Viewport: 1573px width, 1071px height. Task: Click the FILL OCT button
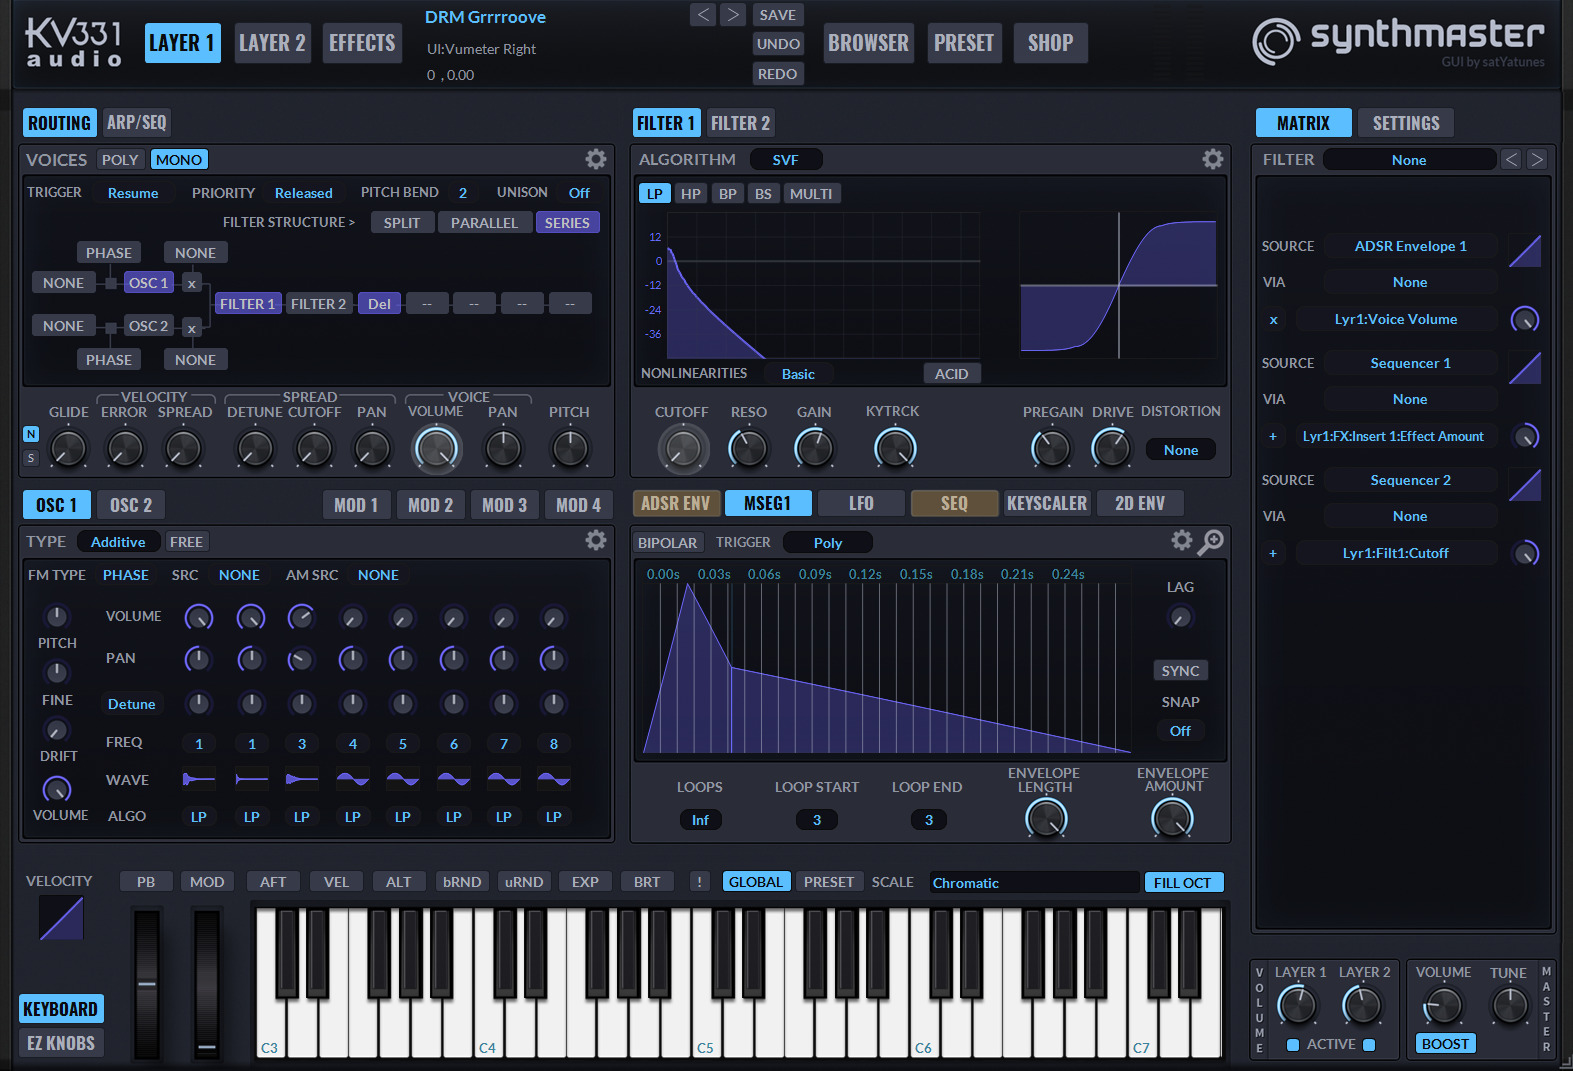click(x=1183, y=882)
